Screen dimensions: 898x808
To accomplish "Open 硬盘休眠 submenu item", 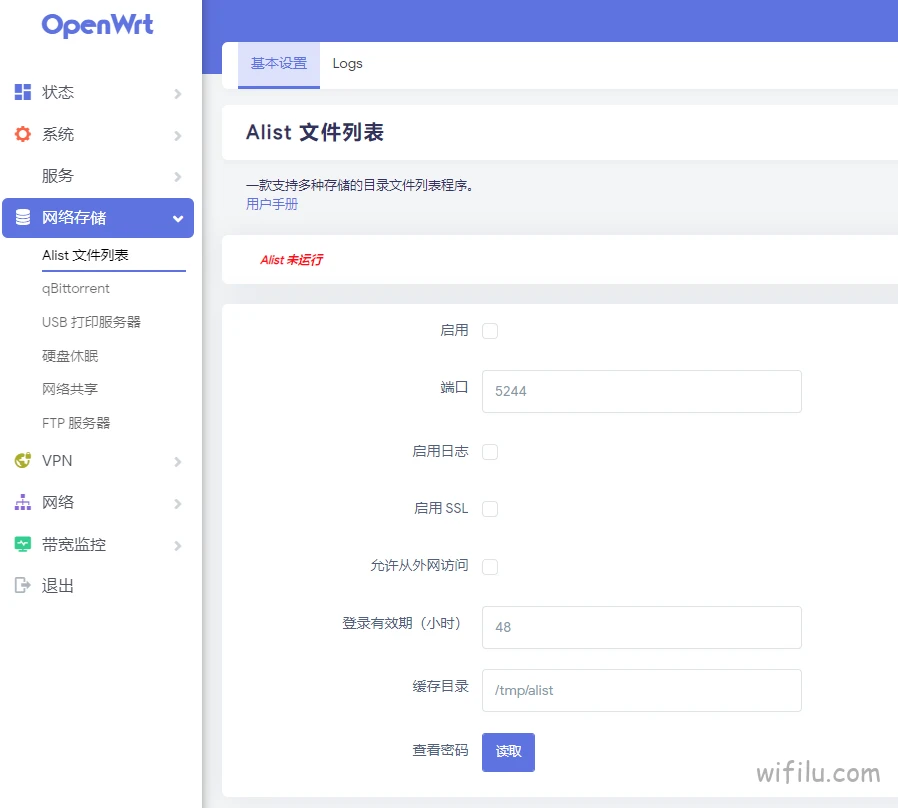I will point(70,356).
